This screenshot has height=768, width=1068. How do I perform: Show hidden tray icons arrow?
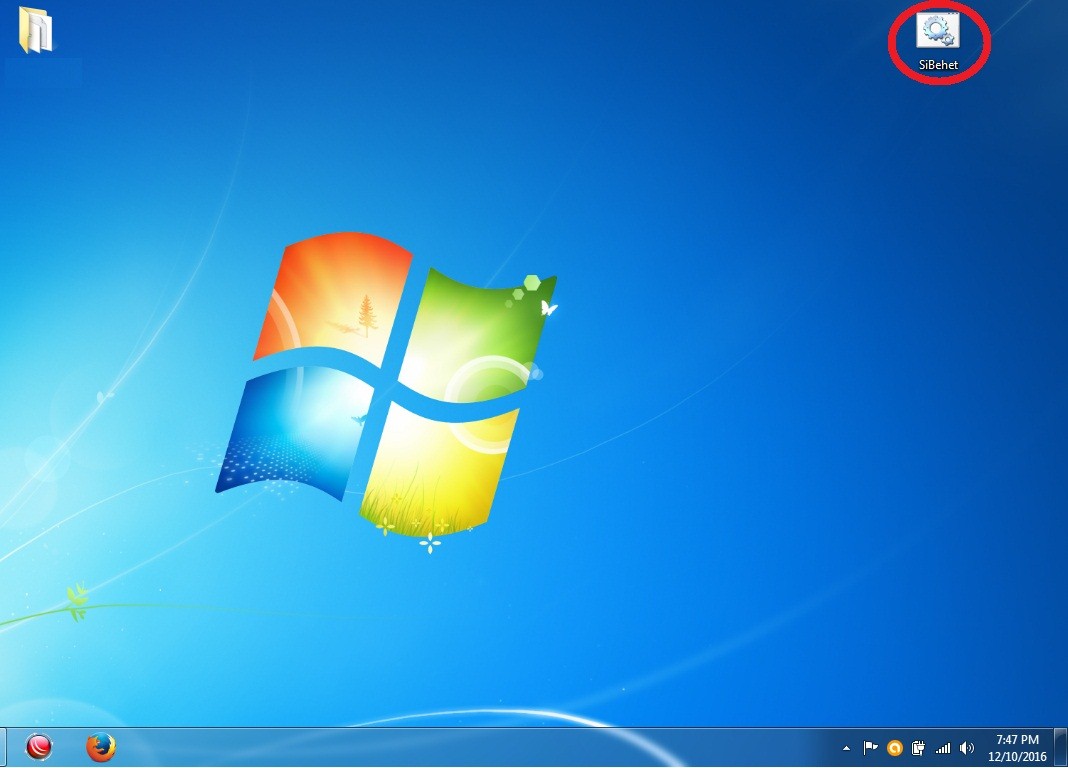click(847, 748)
